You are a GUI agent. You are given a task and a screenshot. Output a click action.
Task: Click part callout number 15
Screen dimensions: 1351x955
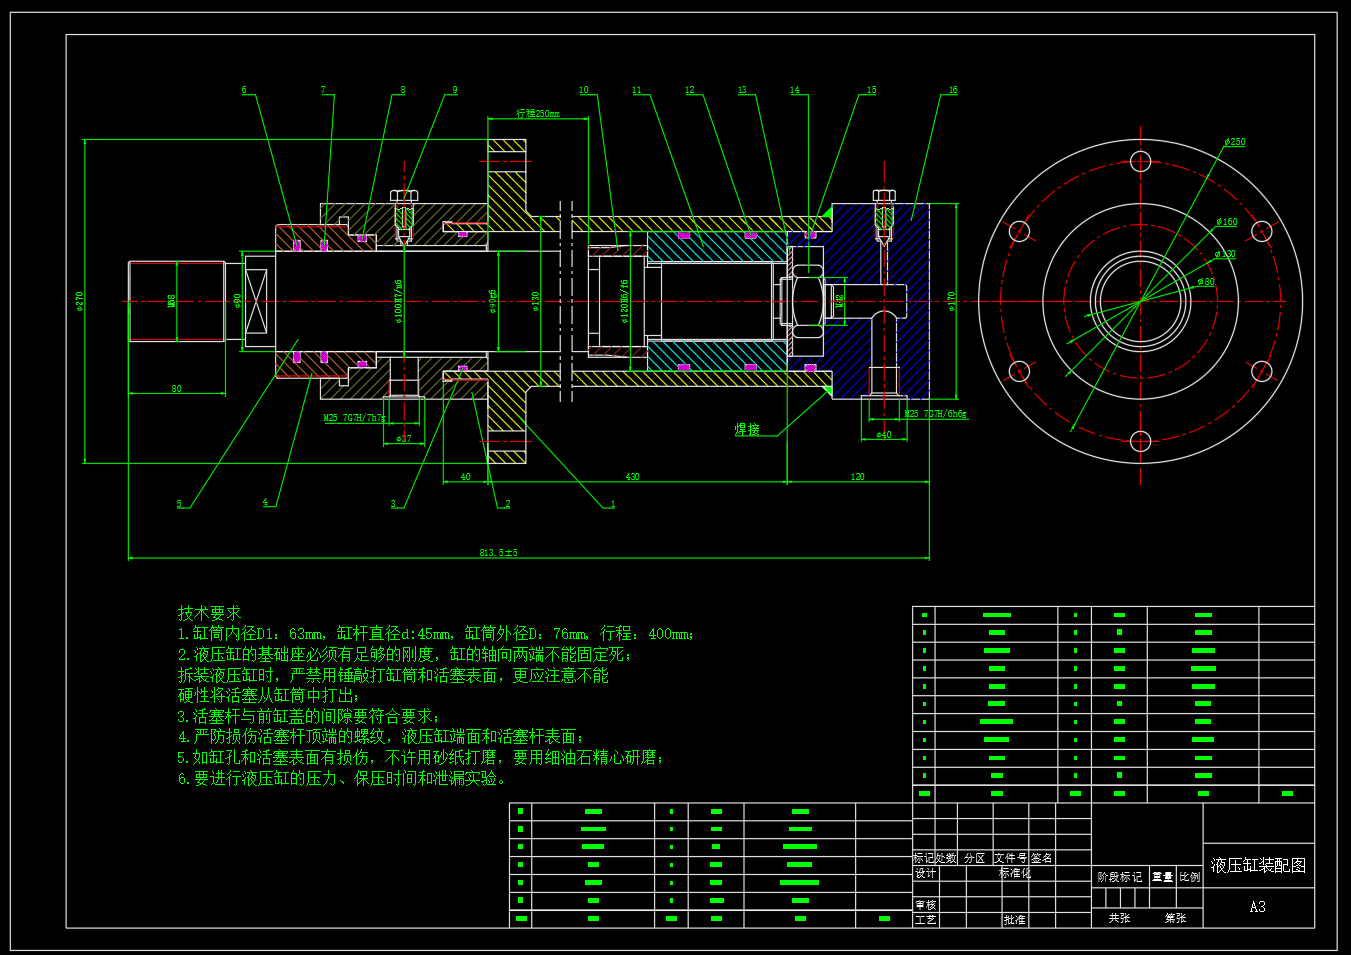tap(871, 90)
